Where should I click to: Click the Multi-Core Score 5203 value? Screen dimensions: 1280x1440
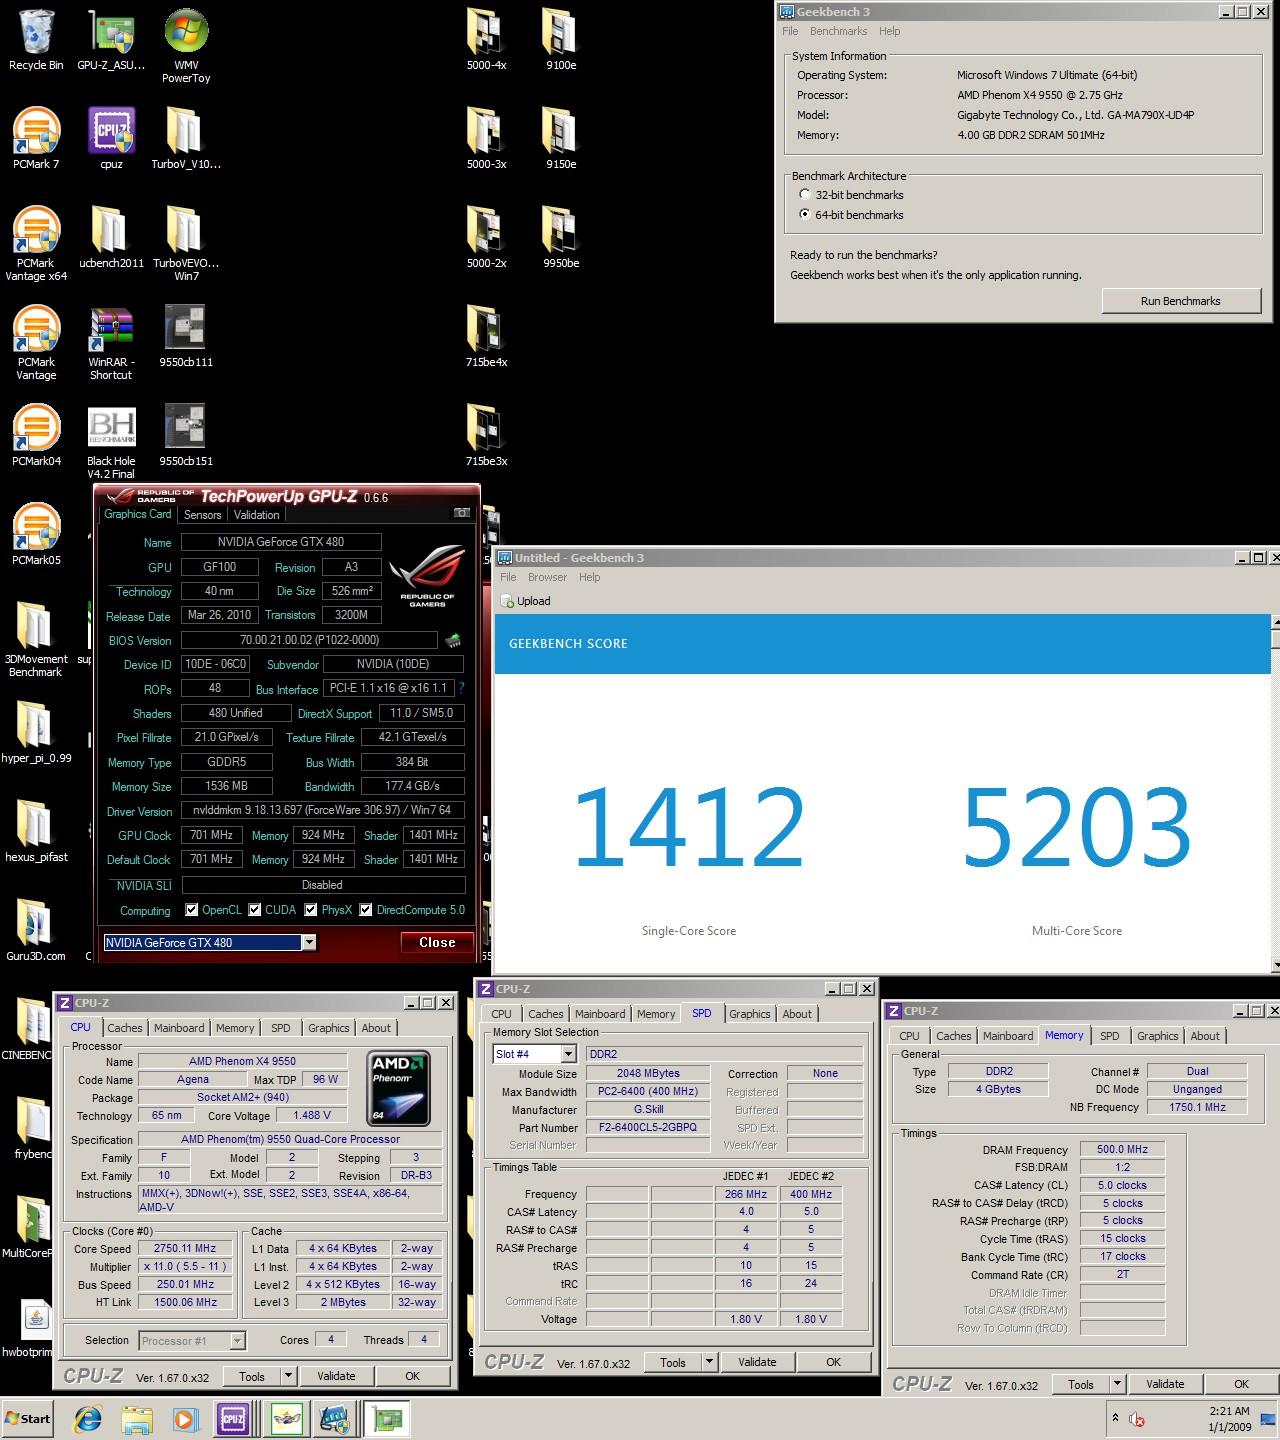tap(1076, 826)
